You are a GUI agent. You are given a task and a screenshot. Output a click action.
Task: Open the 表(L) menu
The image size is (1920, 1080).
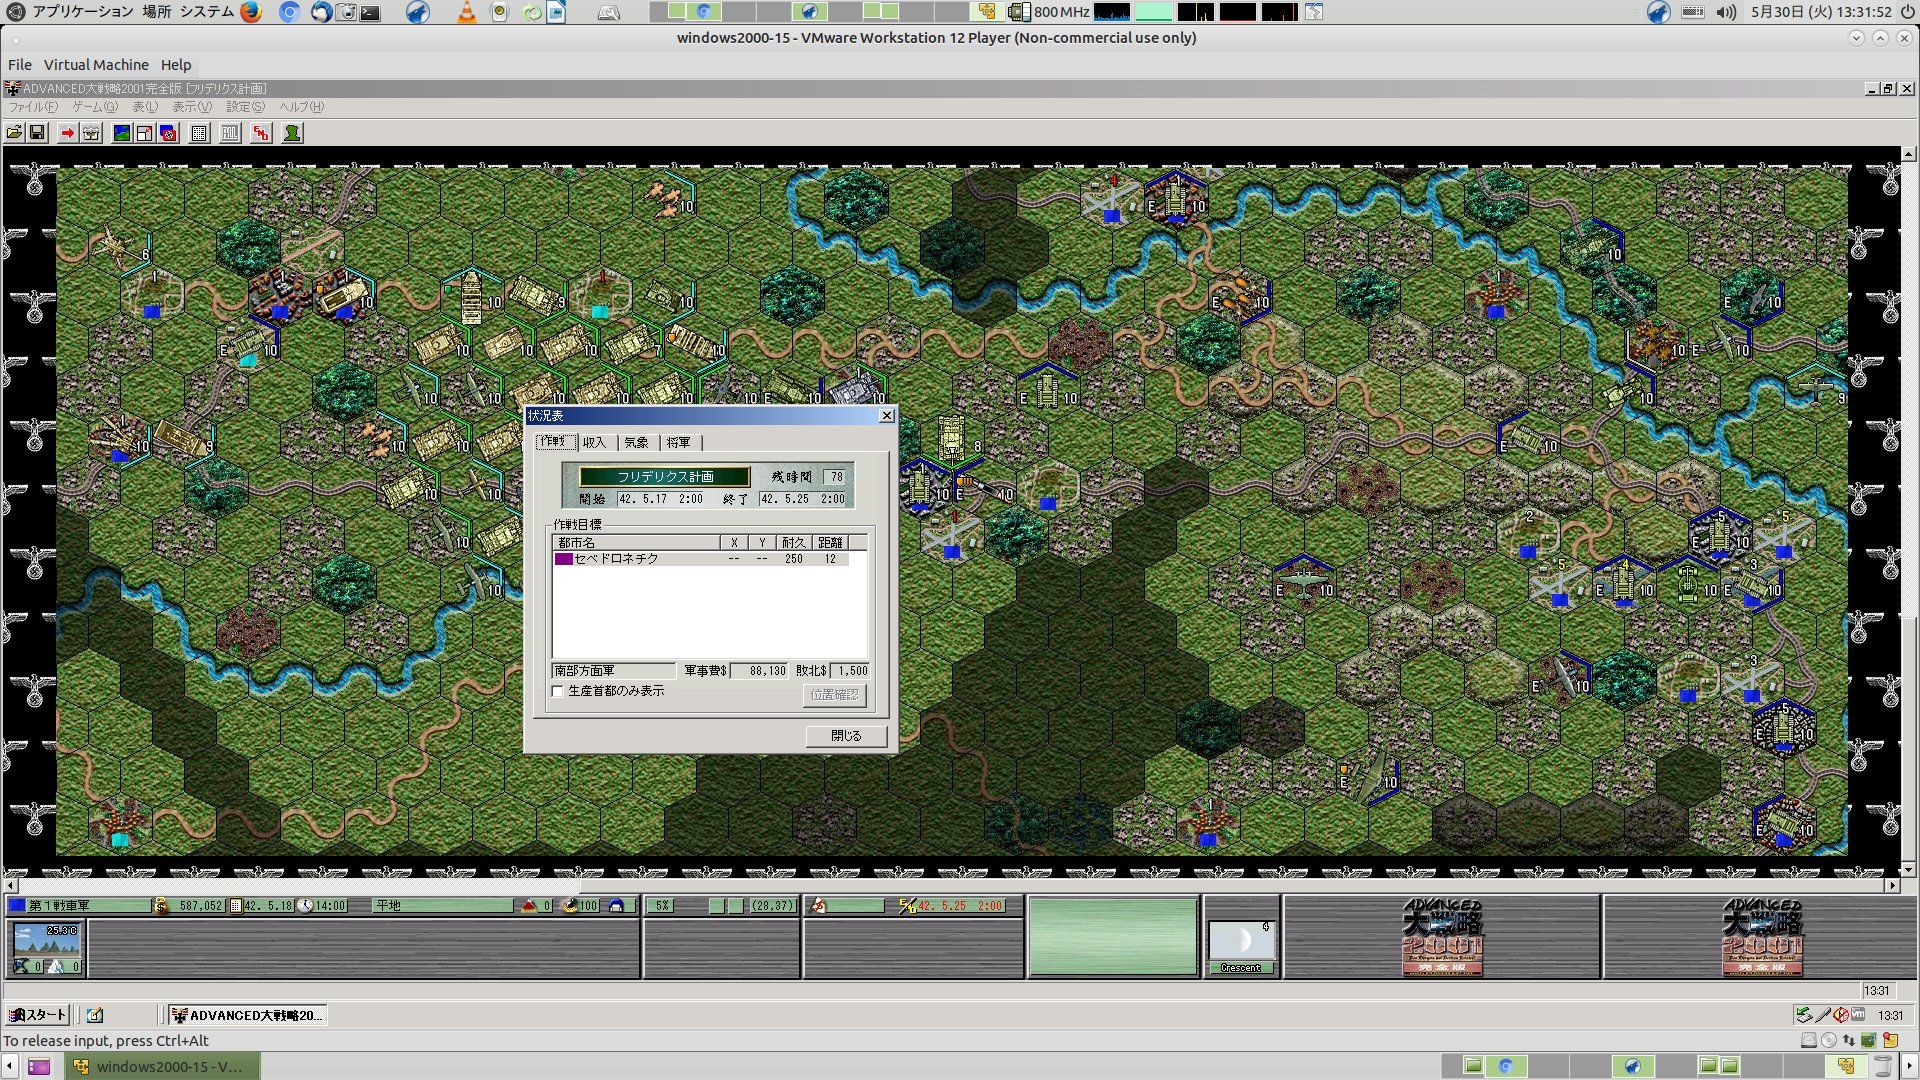(145, 107)
